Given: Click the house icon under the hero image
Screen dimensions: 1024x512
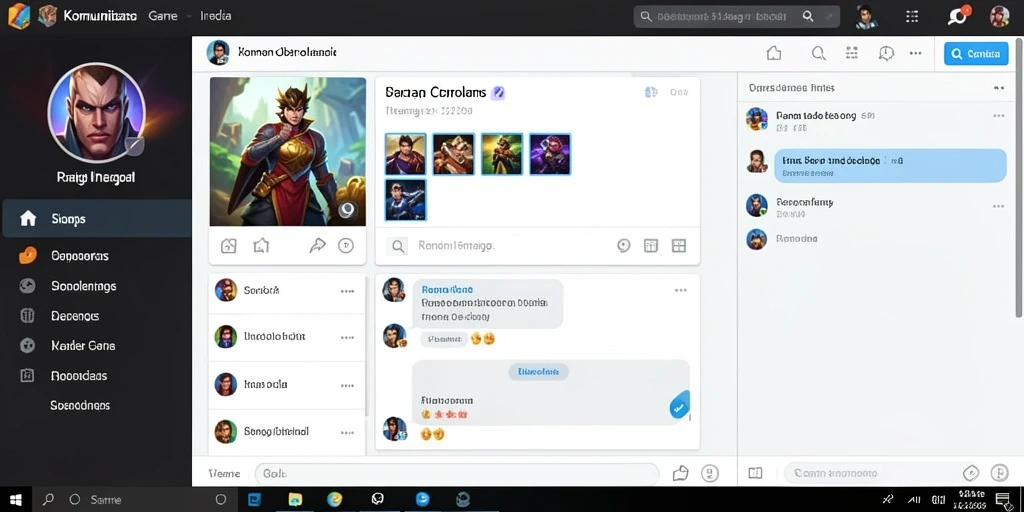Looking at the screenshot, I should click(x=261, y=246).
